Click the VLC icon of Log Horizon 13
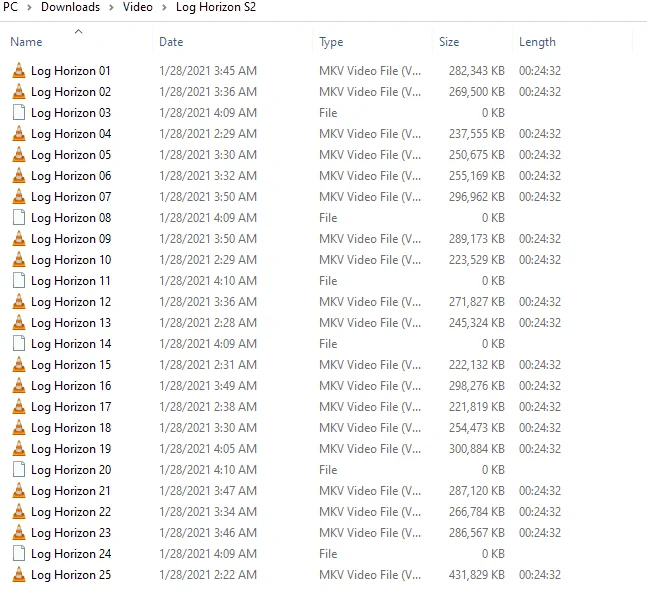Screen dimensions: 647x590 pos(19,323)
